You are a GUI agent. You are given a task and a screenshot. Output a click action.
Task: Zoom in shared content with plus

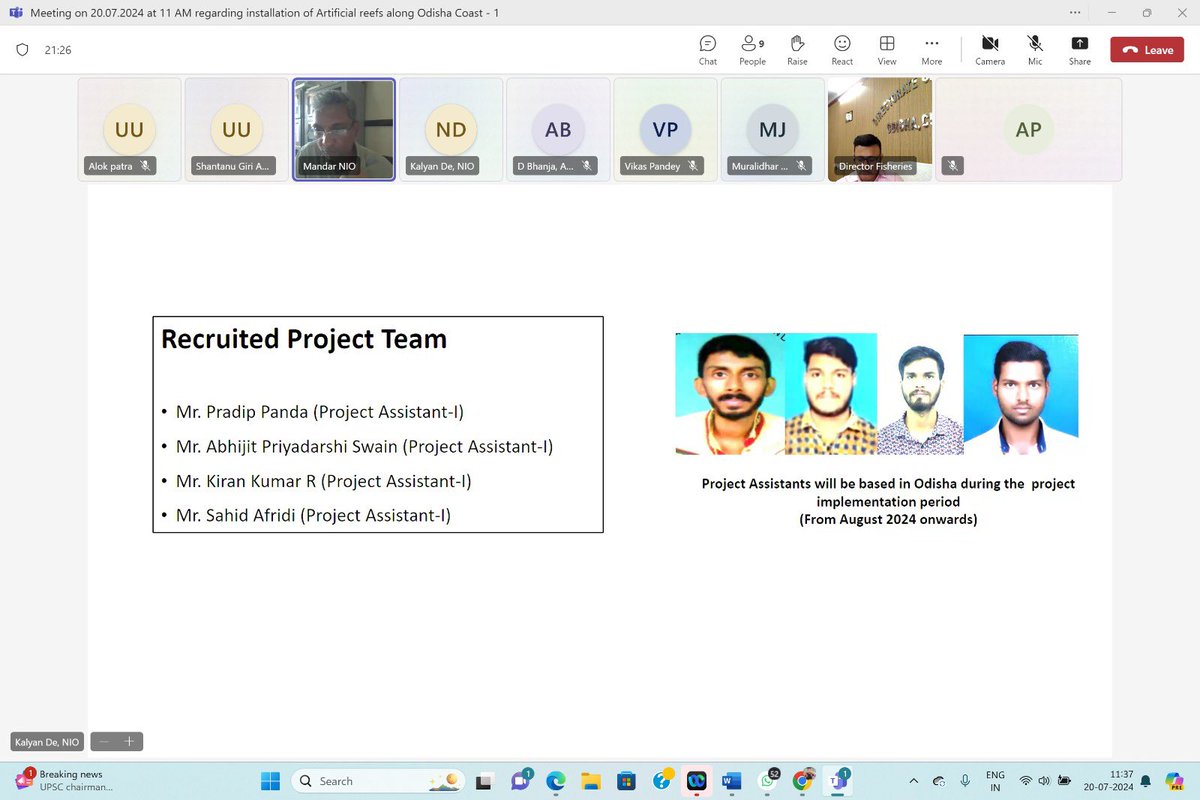pyautogui.click(x=129, y=742)
